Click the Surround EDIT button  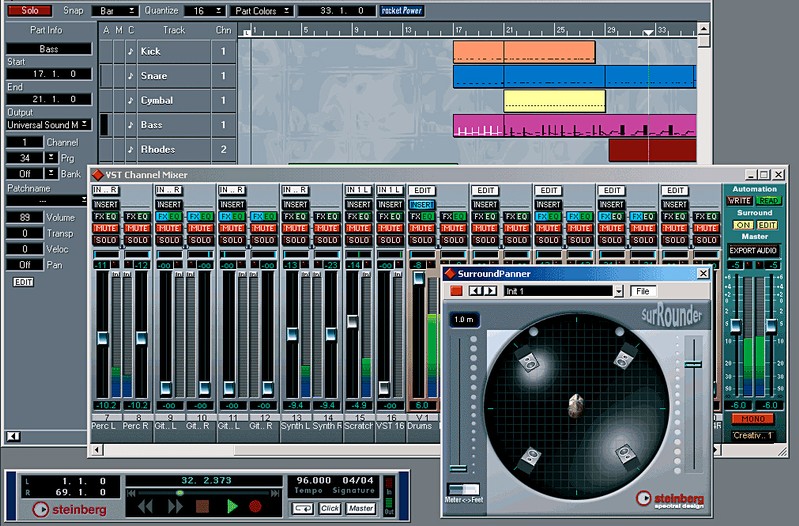tap(767, 225)
